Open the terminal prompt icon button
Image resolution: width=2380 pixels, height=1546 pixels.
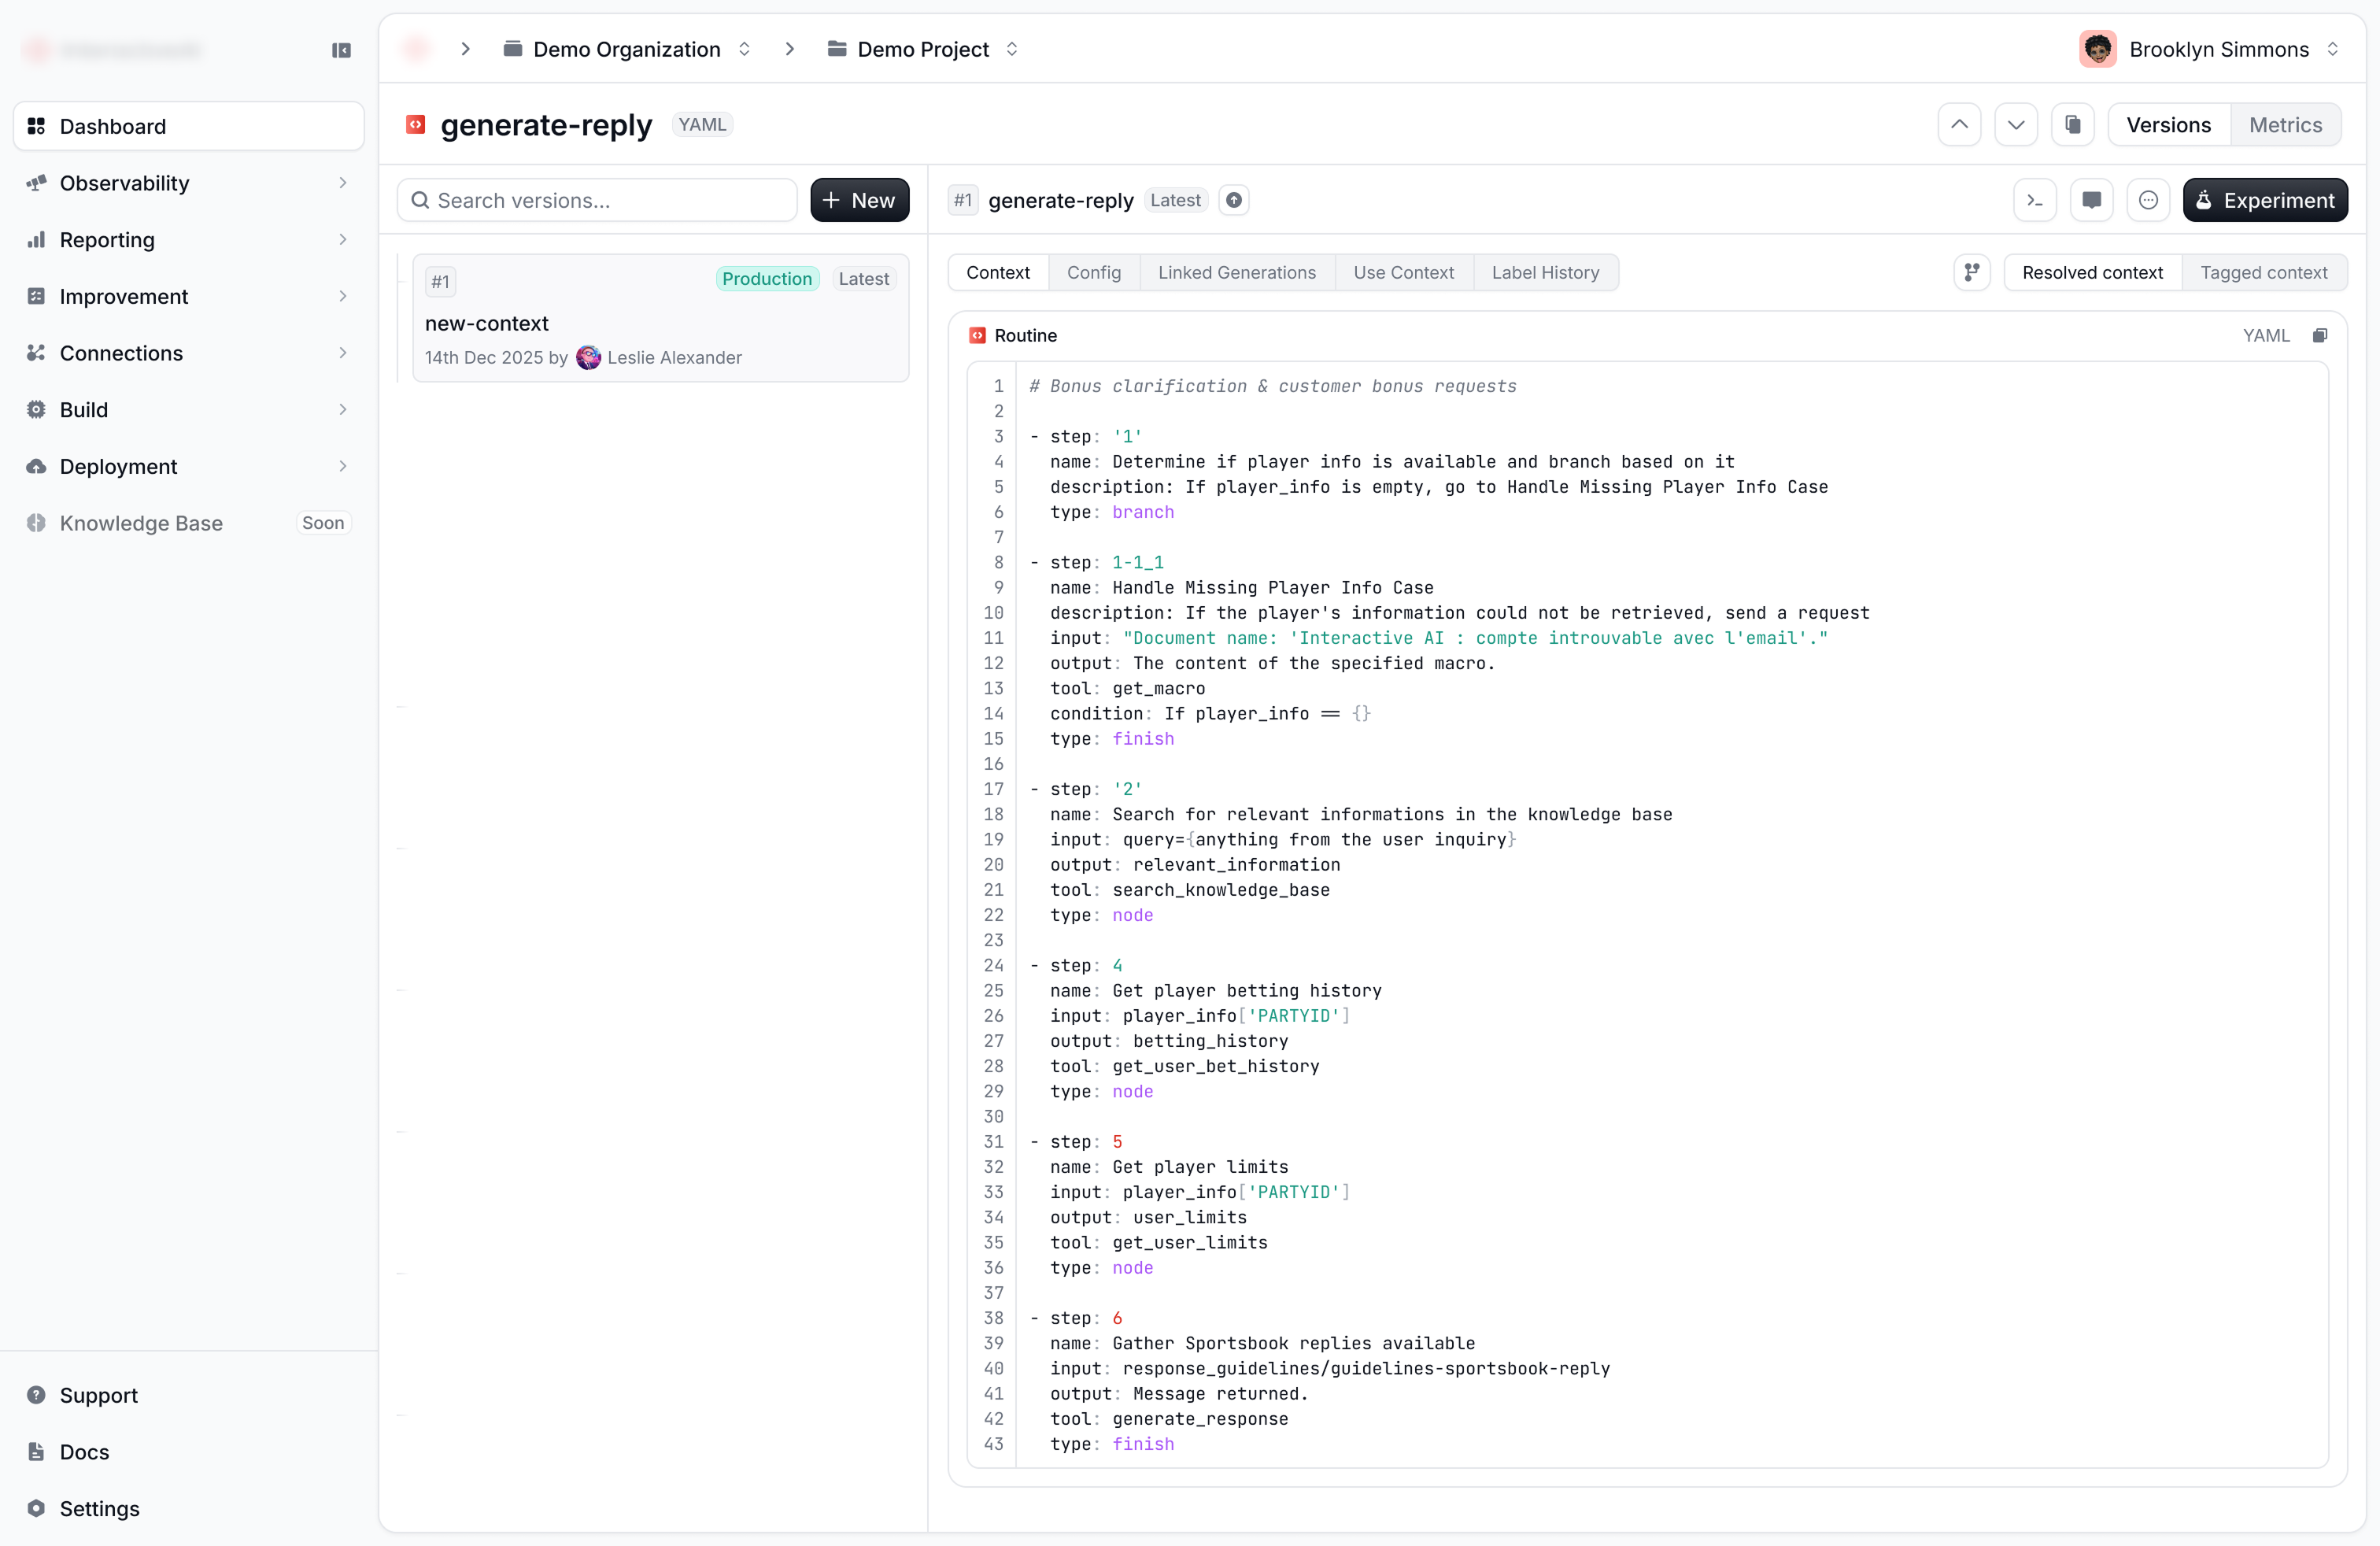click(2035, 200)
